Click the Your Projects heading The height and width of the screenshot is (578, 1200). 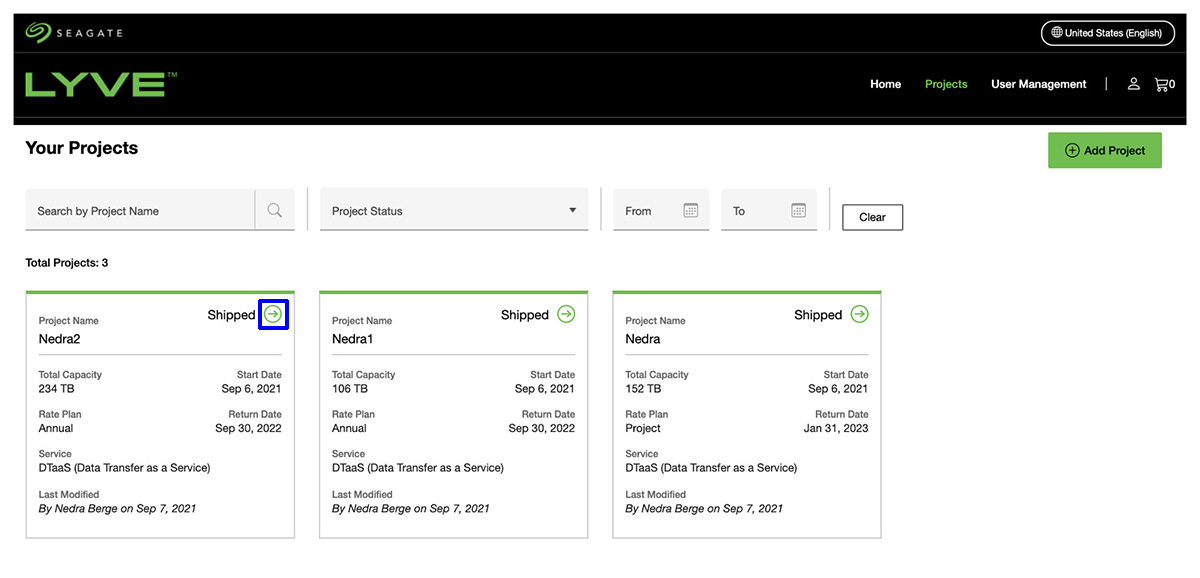tap(82, 148)
